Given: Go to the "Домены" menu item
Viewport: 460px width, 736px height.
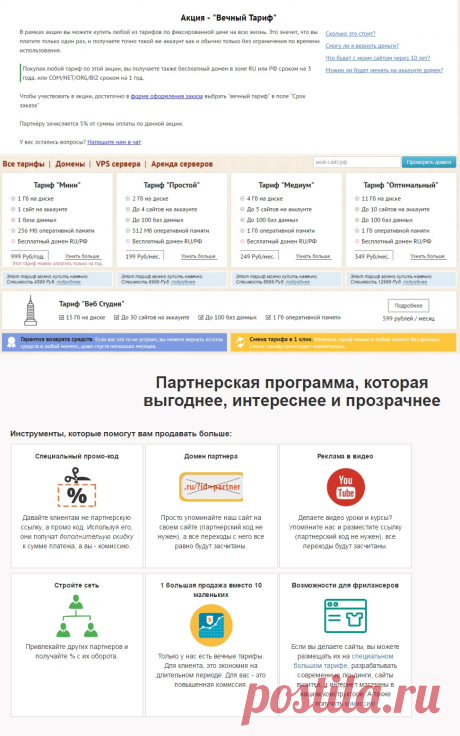Looking at the screenshot, I should (70, 164).
